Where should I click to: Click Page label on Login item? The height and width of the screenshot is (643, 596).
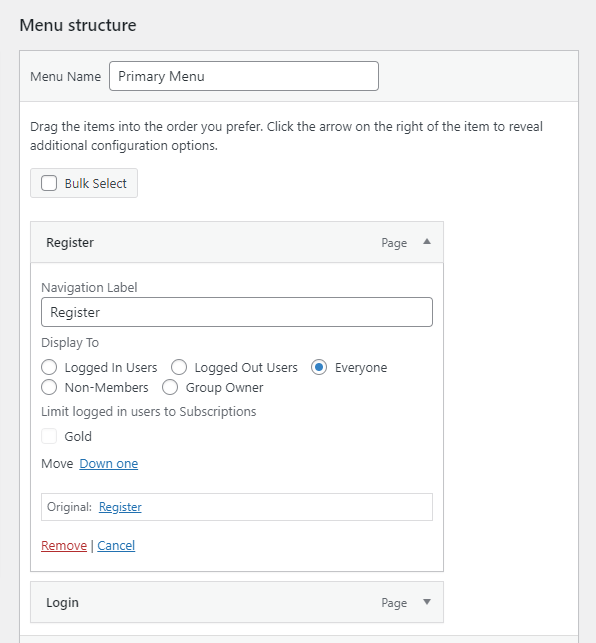[x=394, y=603]
